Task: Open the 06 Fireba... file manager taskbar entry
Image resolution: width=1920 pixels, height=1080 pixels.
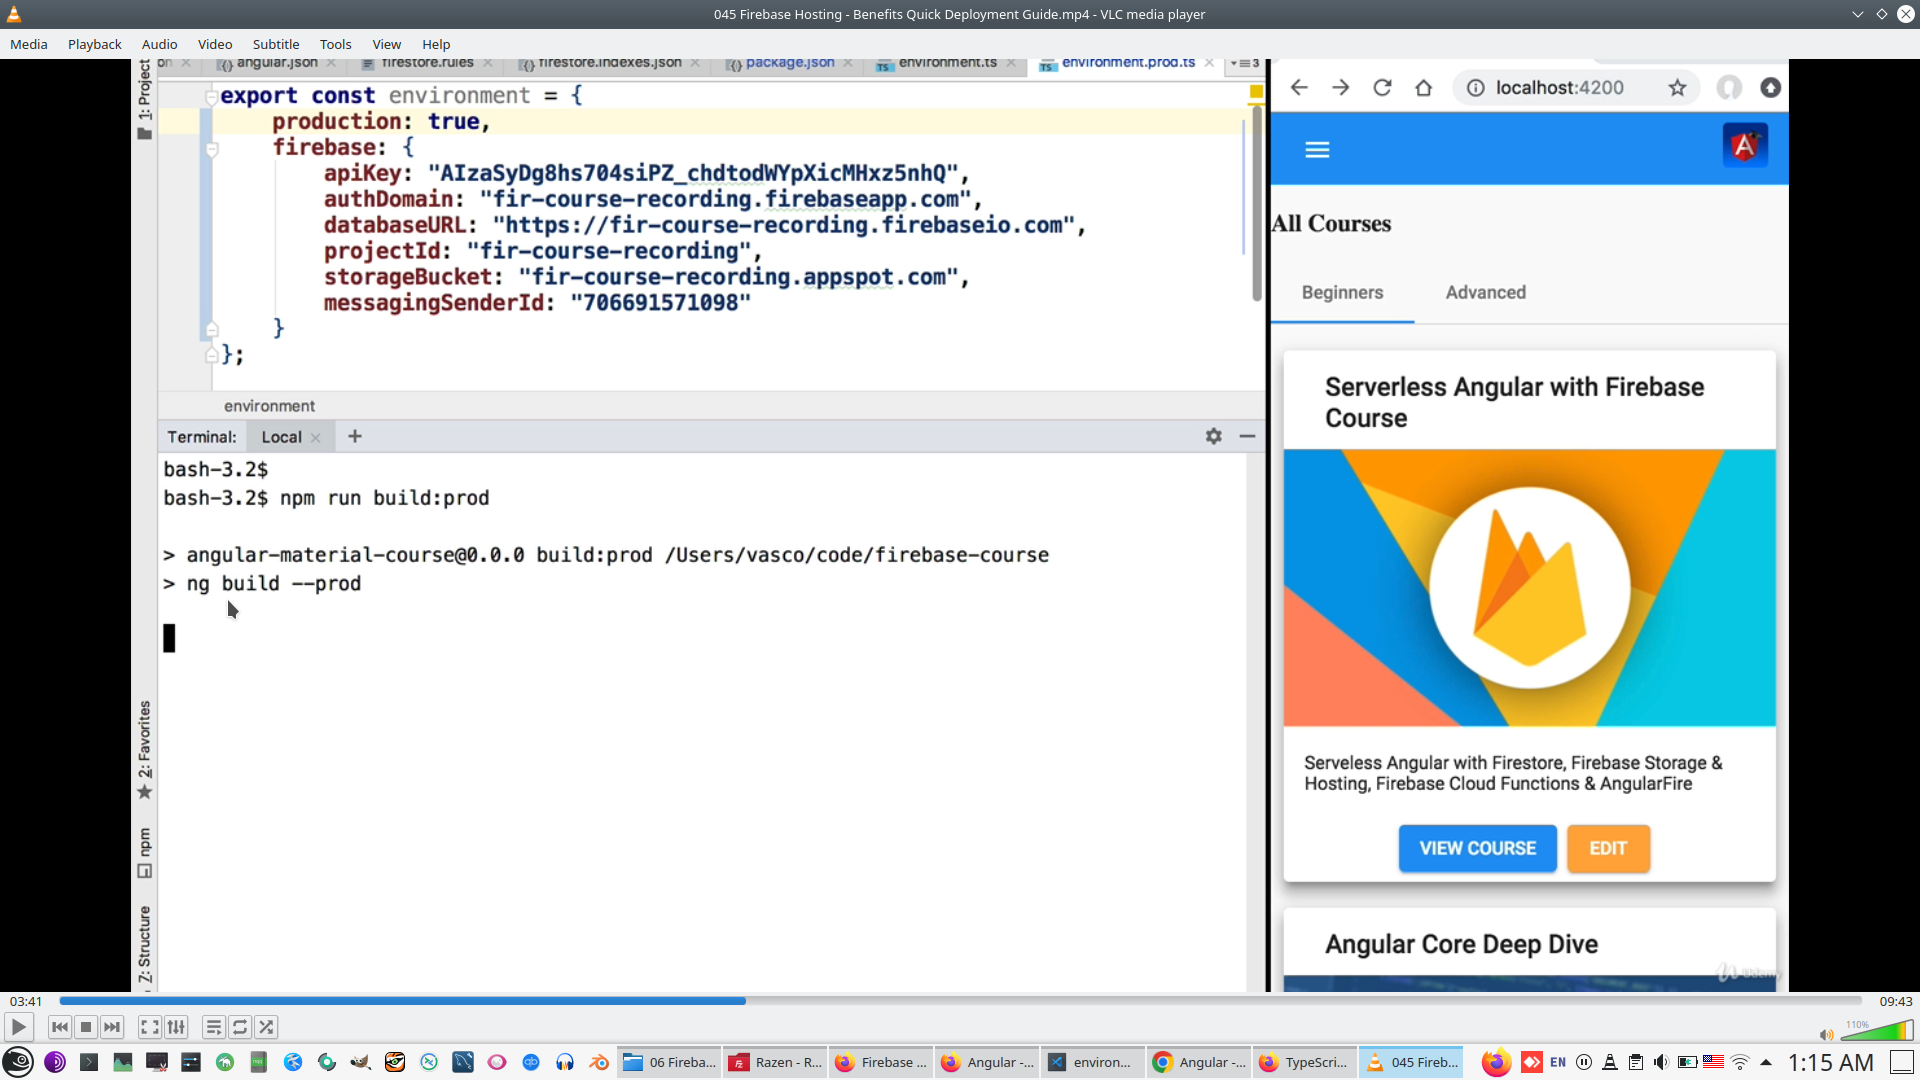Action: (x=669, y=1062)
